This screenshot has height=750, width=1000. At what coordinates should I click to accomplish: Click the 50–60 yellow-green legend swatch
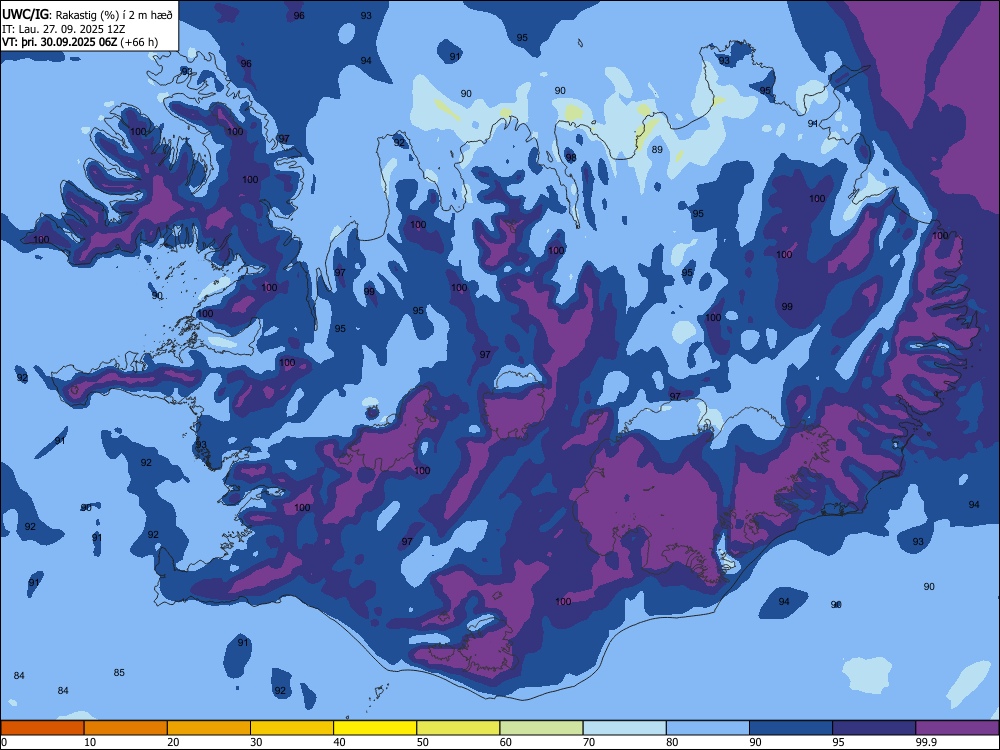pyautogui.click(x=458, y=728)
